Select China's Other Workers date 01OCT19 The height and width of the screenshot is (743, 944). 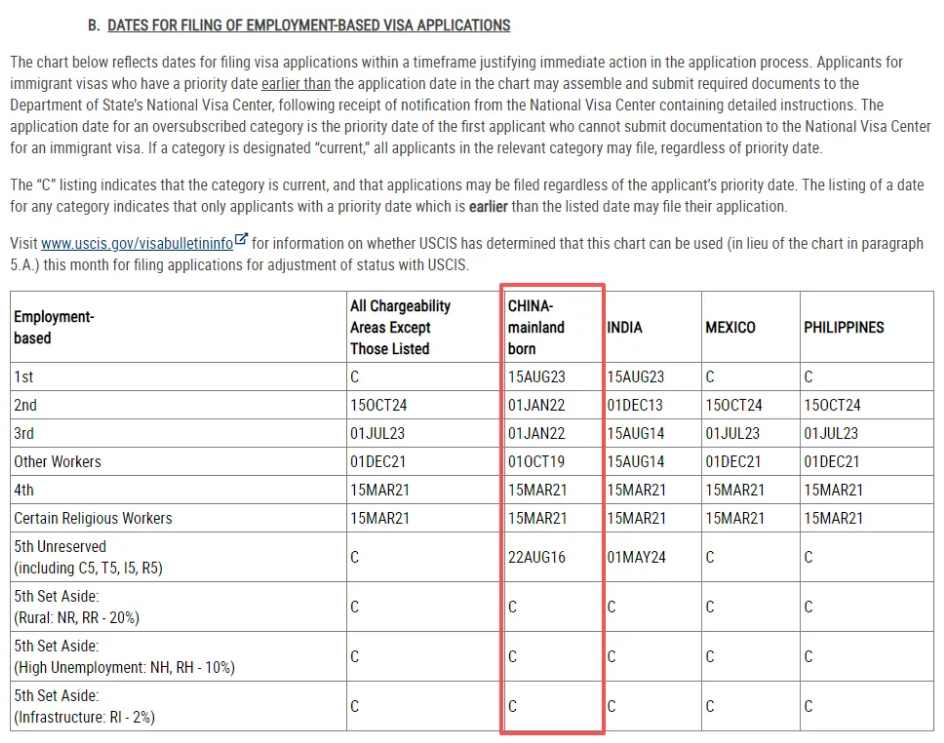coord(537,461)
